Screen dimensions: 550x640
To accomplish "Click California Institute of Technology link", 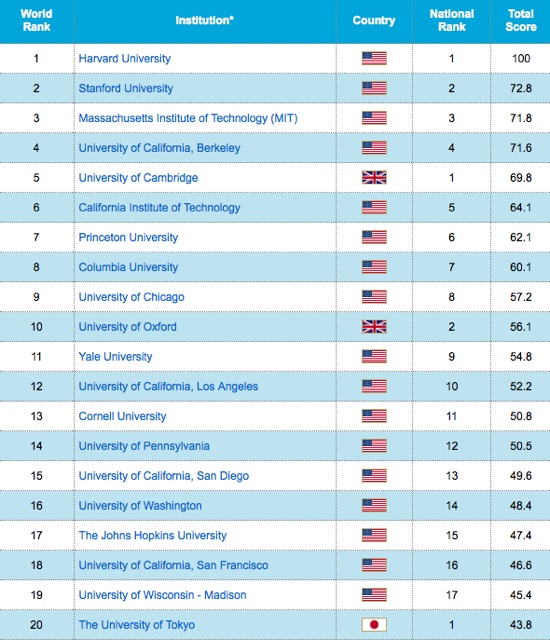I will coord(160,207).
